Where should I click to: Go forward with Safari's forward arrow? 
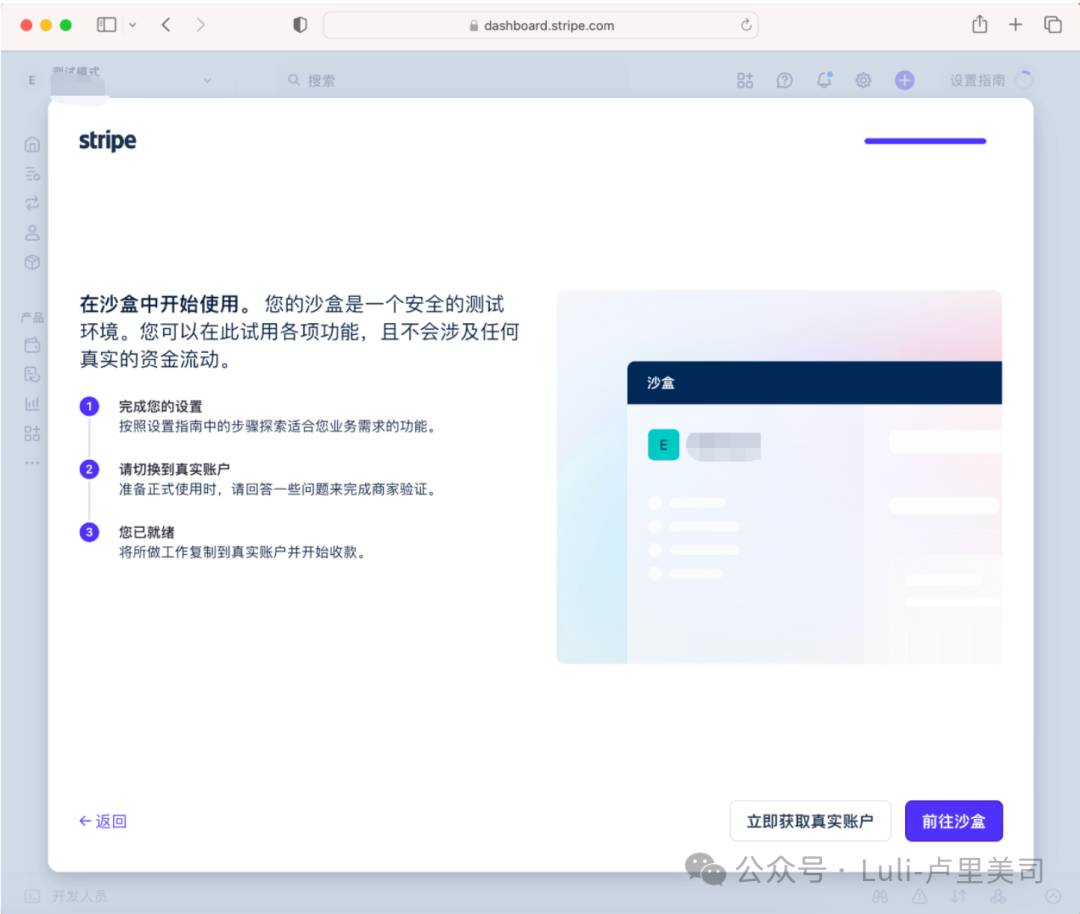[200, 25]
